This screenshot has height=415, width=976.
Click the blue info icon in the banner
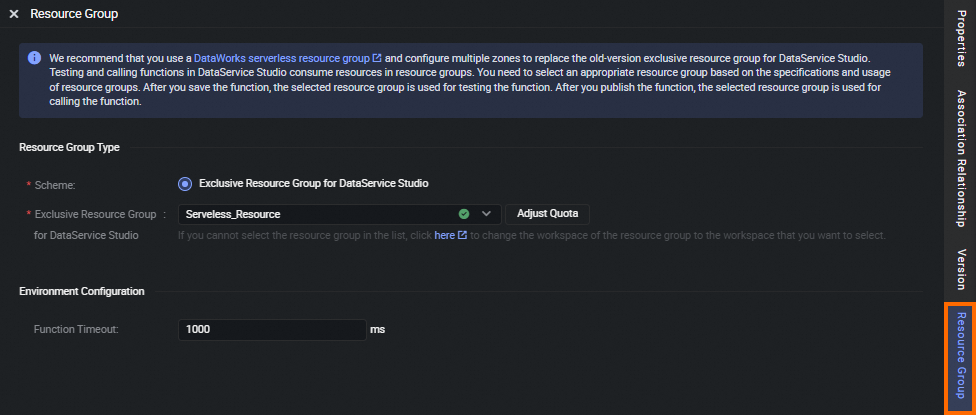[34, 58]
